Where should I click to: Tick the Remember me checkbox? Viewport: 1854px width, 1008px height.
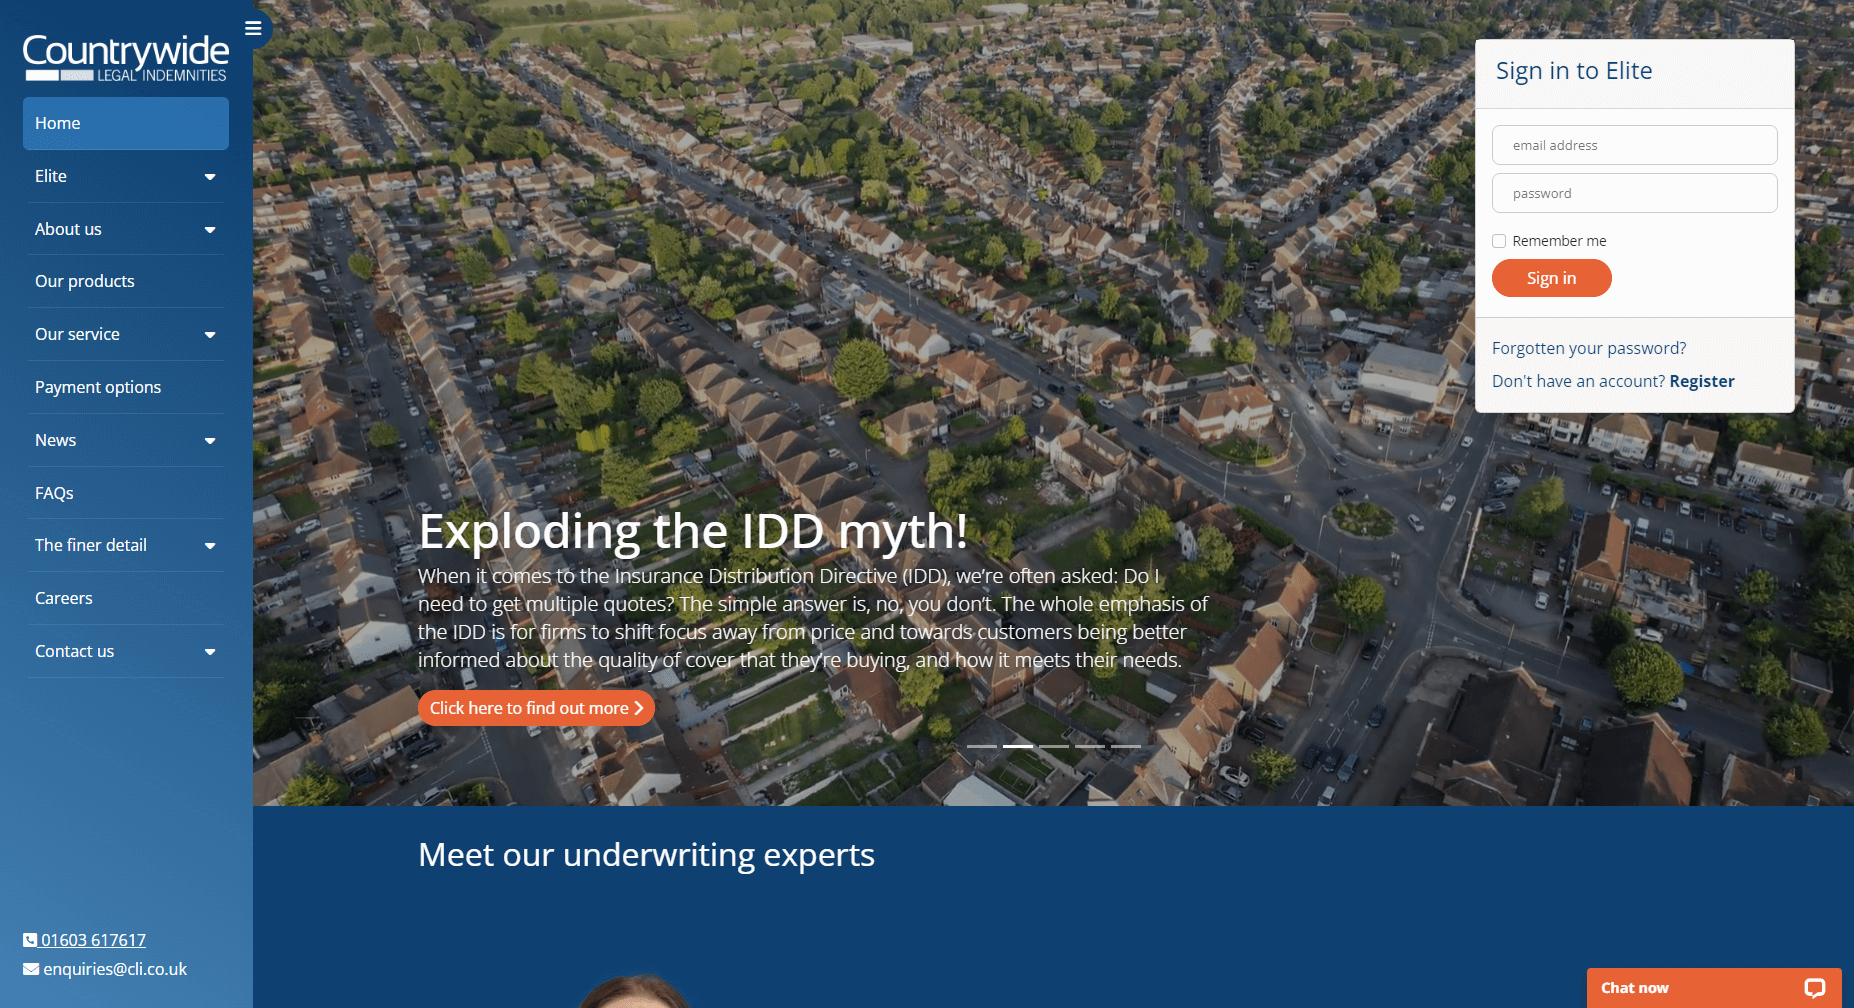point(1499,241)
